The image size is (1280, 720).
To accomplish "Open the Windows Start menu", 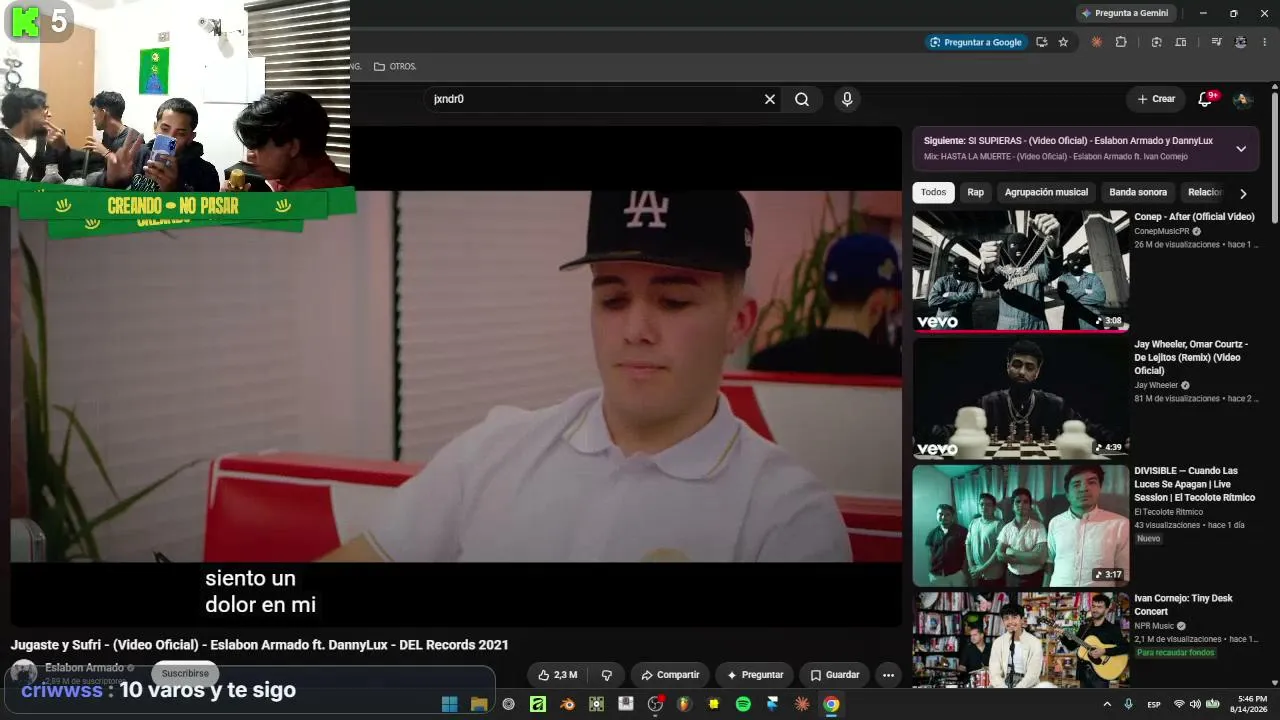I will (x=450, y=704).
